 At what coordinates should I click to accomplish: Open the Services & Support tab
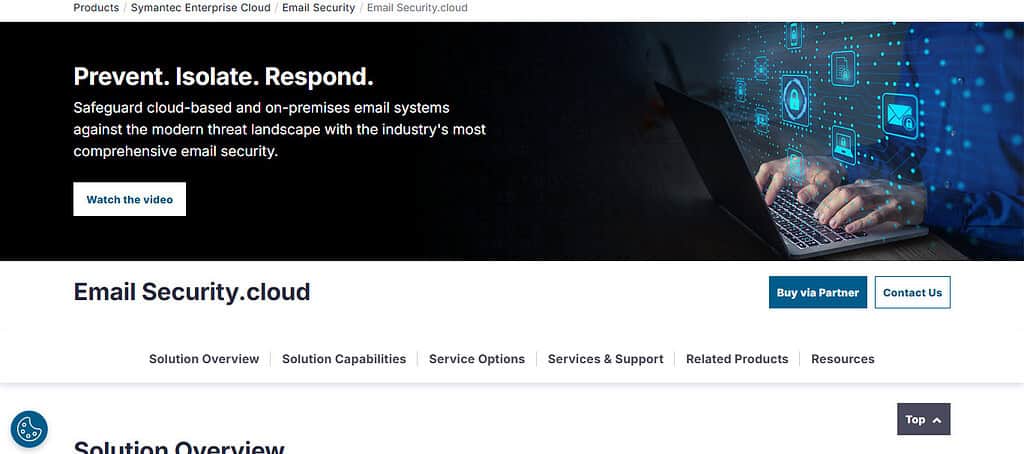click(605, 359)
